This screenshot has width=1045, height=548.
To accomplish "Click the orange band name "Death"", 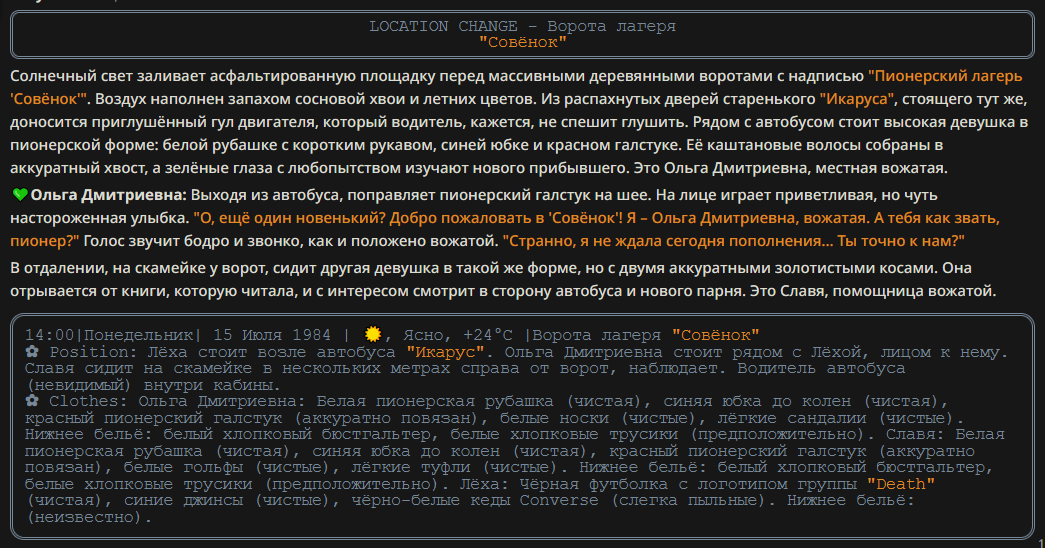I will tap(900, 483).
